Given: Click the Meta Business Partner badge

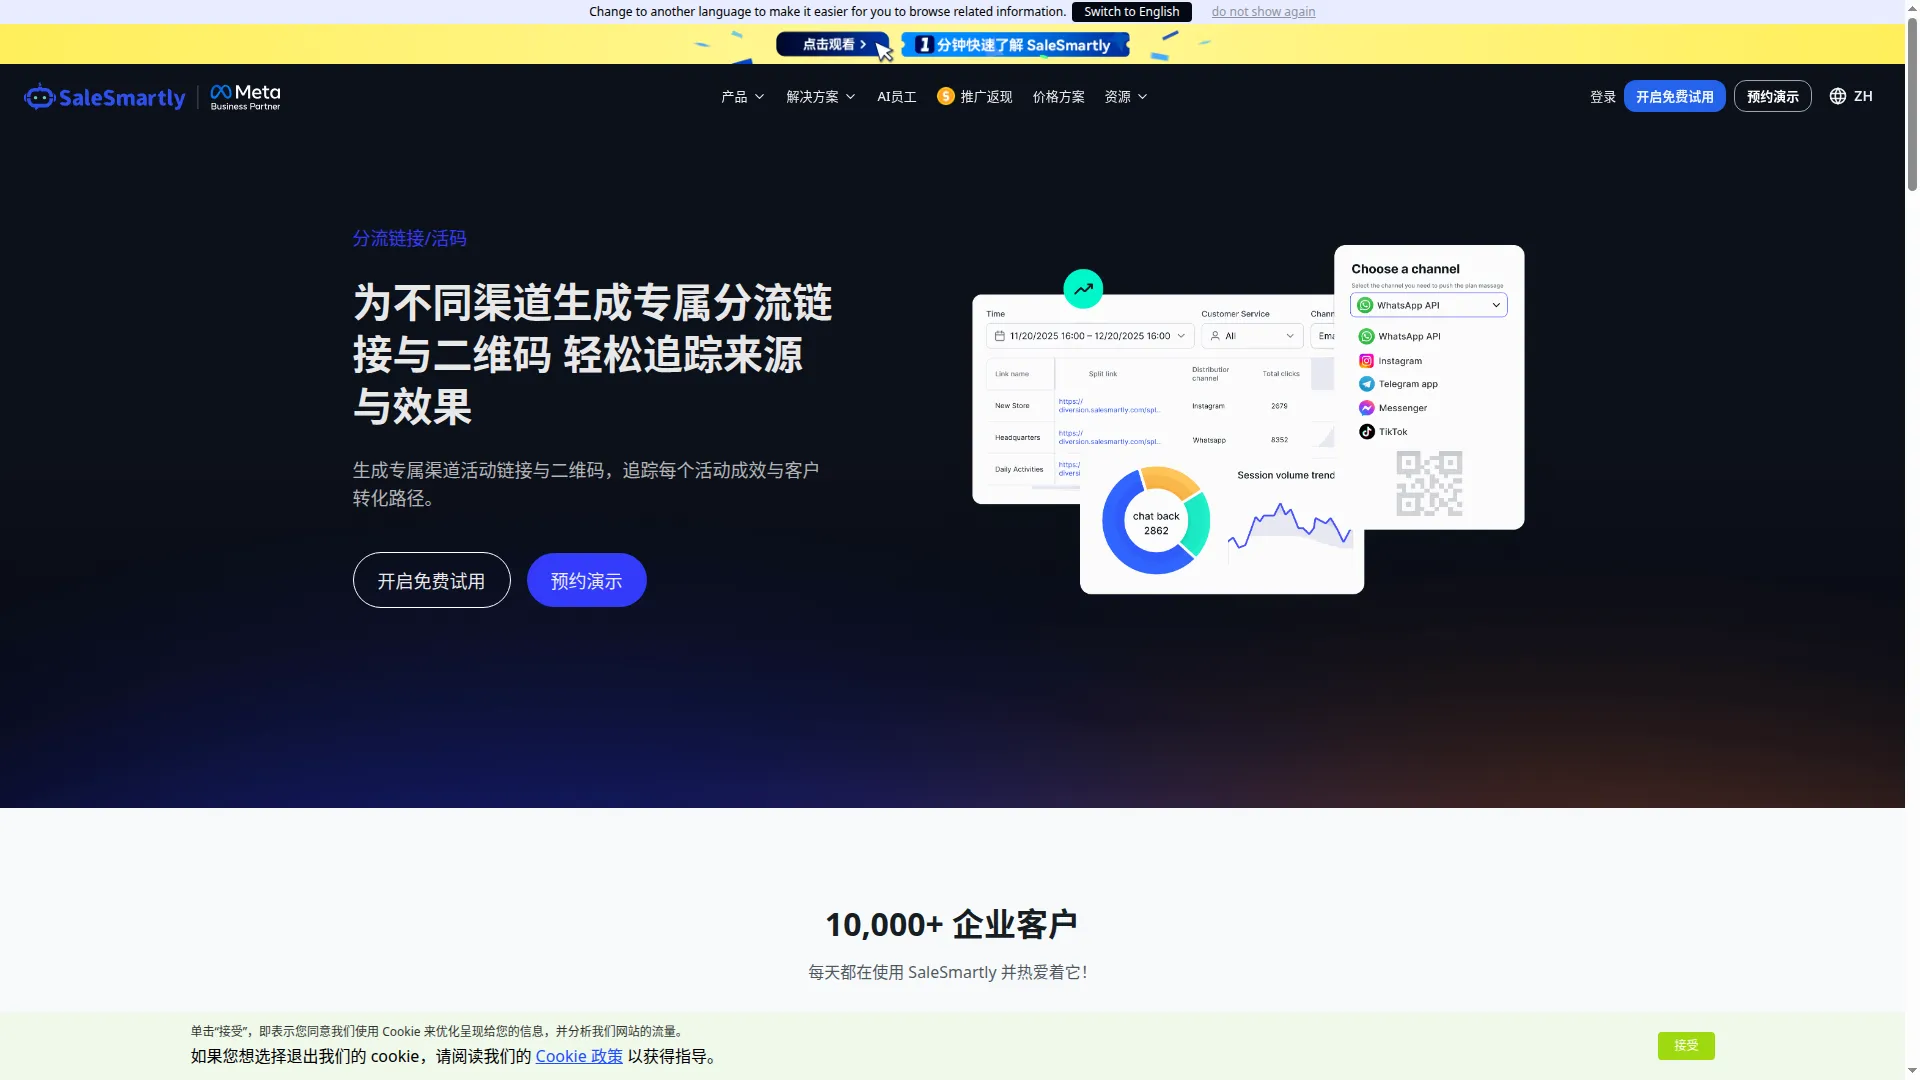Looking at the screenshot, I should [245, 97].
